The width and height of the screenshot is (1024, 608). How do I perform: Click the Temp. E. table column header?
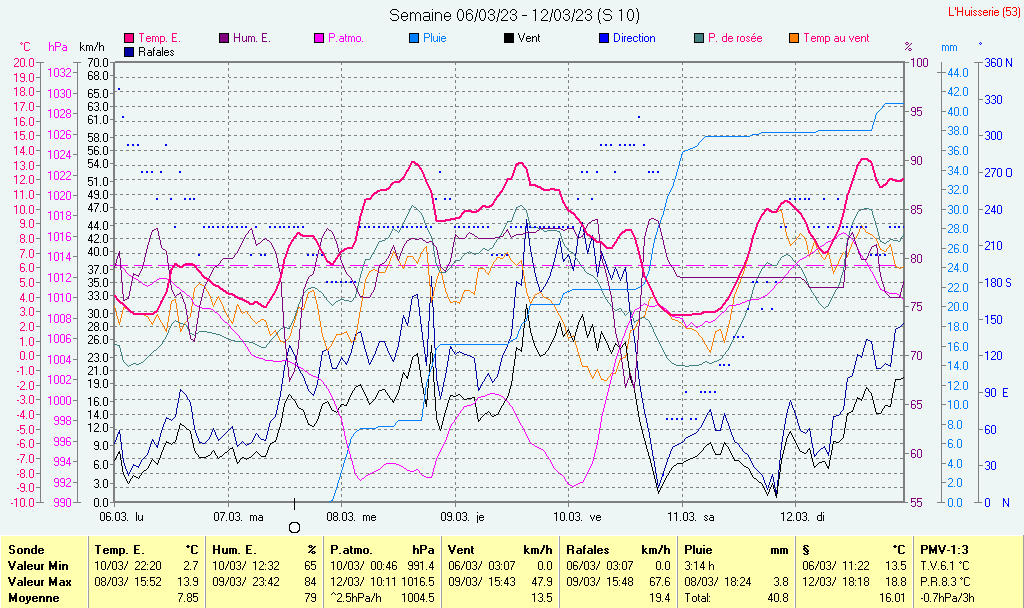(x=120, y=550)
